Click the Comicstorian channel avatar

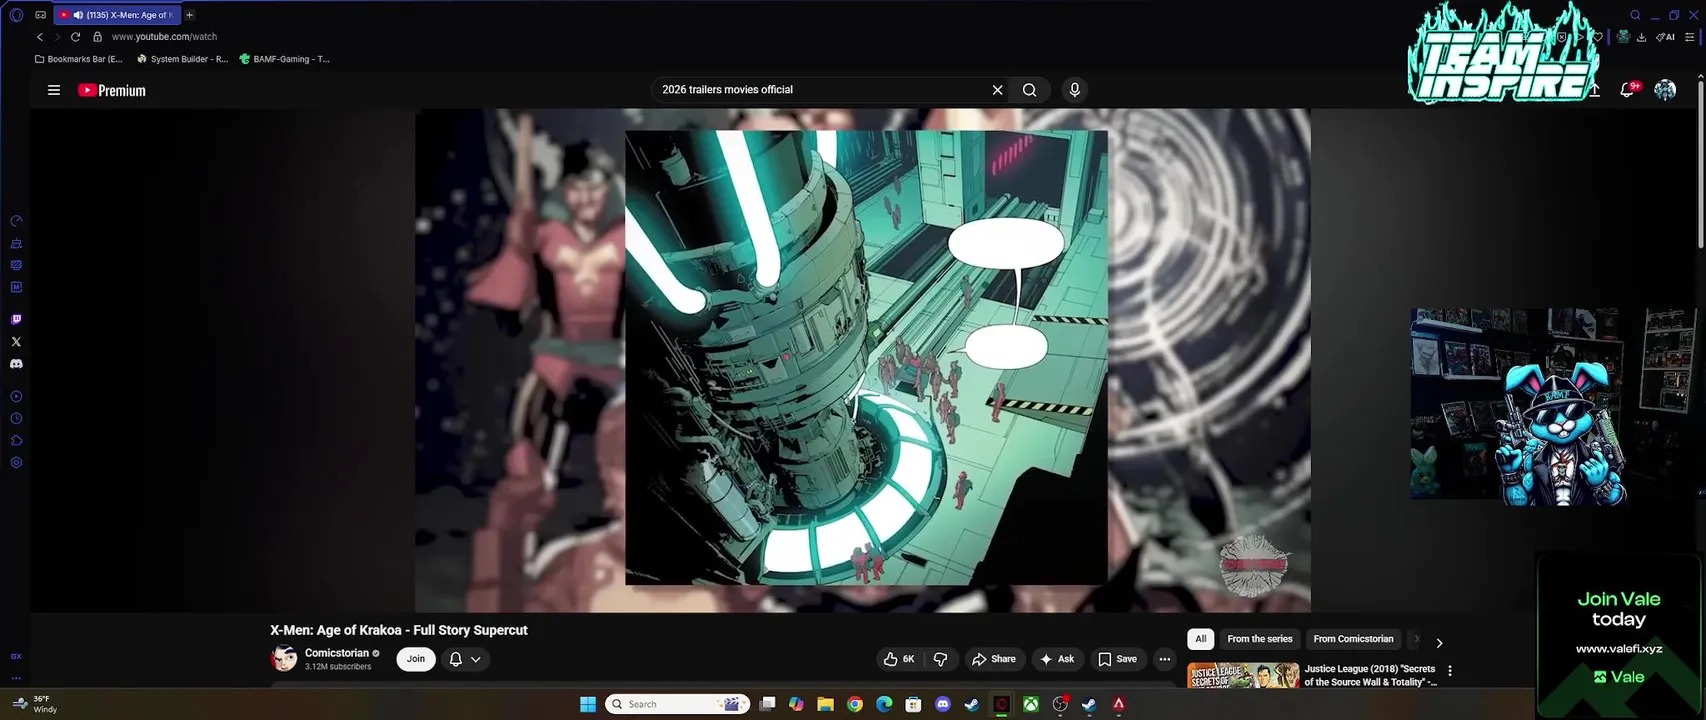(284, 658)
